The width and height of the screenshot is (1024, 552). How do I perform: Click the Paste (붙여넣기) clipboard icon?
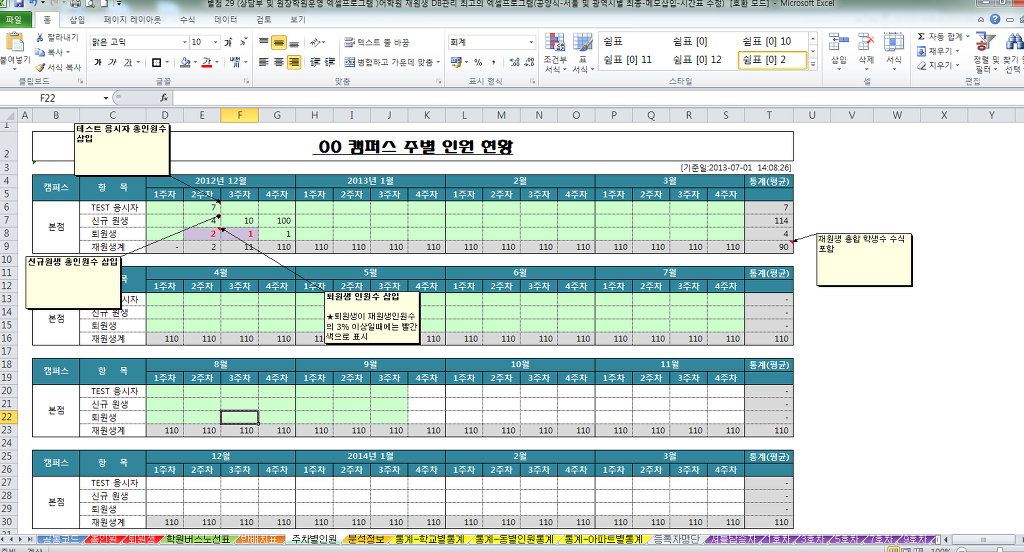pyautogui.click(x=14, y=42)
